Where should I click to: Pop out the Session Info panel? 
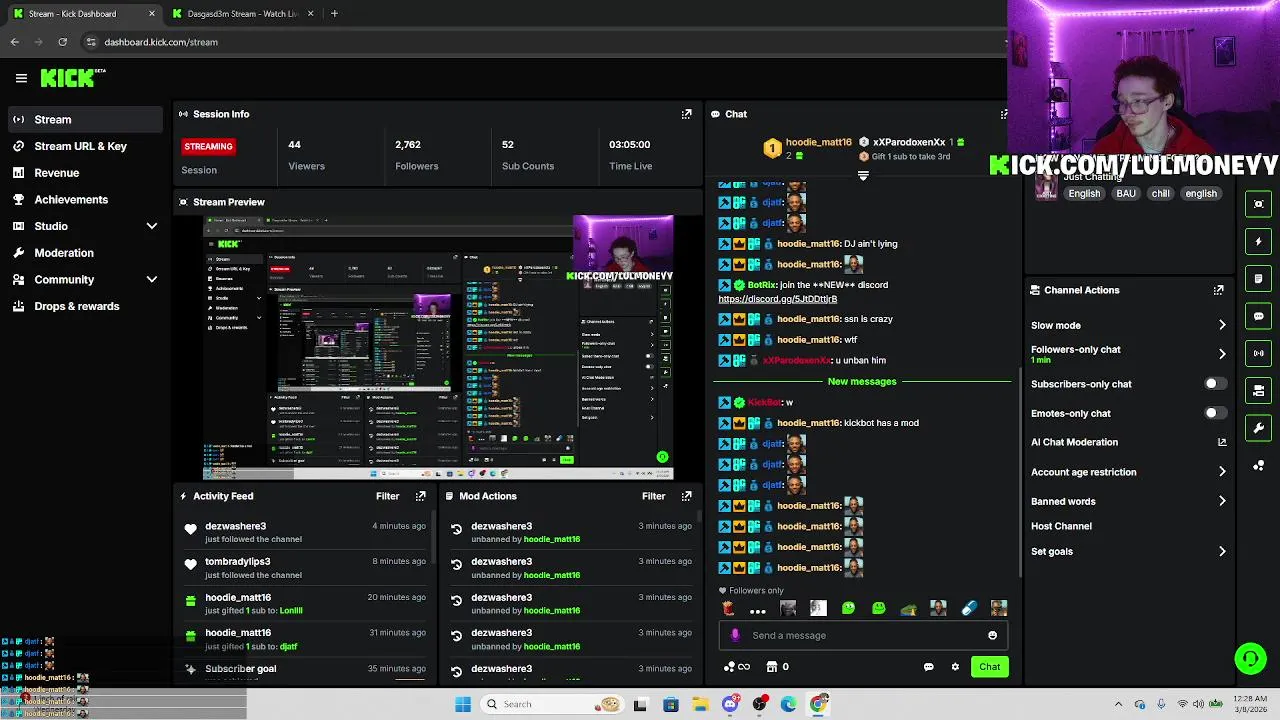[686, 114]
